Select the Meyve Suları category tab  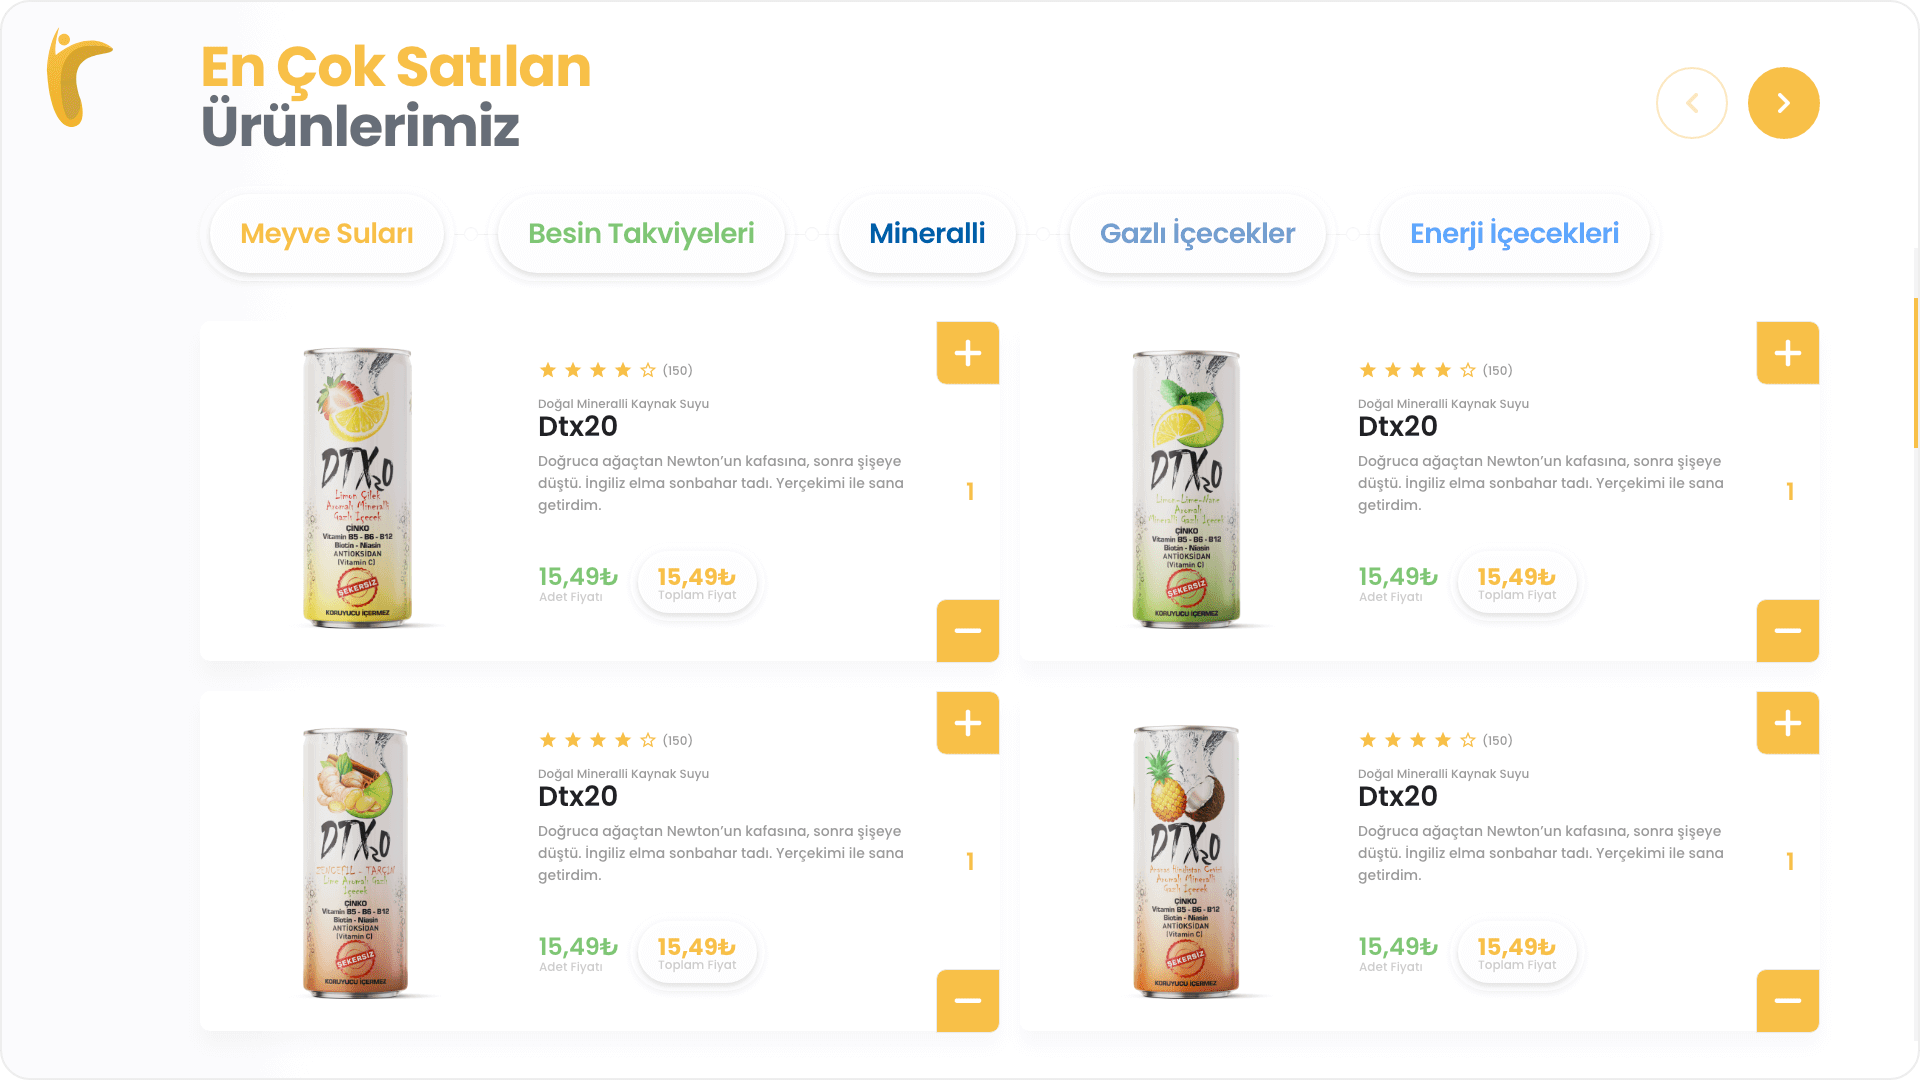click(x=327, y=234)
